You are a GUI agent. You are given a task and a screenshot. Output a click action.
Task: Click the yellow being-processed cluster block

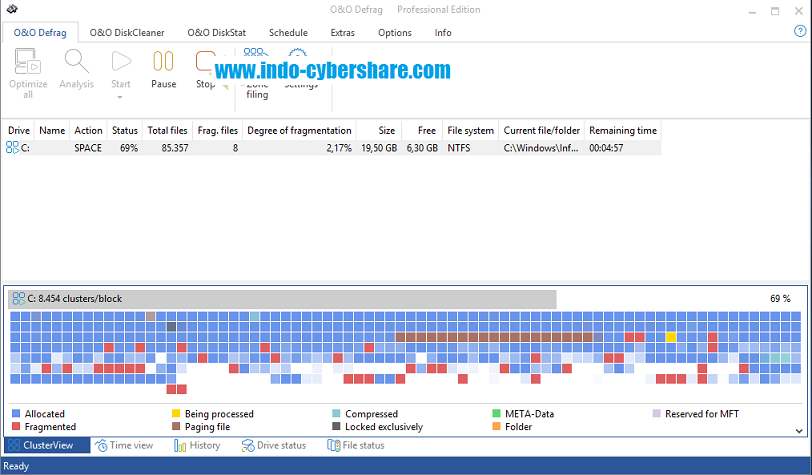coord(671,337)
